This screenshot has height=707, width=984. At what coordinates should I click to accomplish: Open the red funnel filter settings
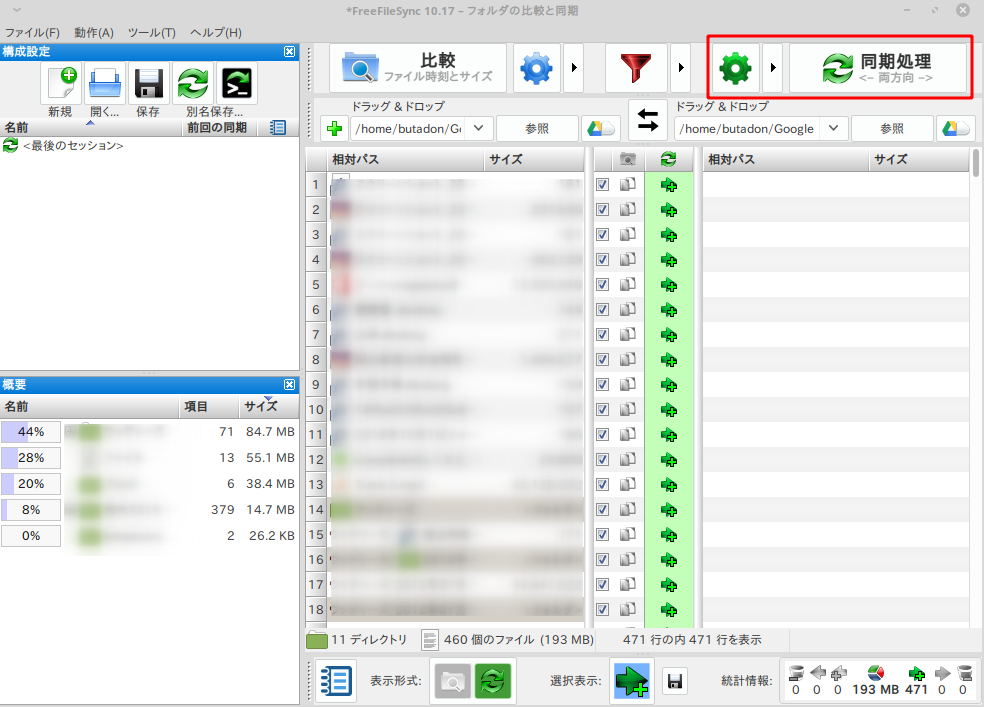(636, 68)
